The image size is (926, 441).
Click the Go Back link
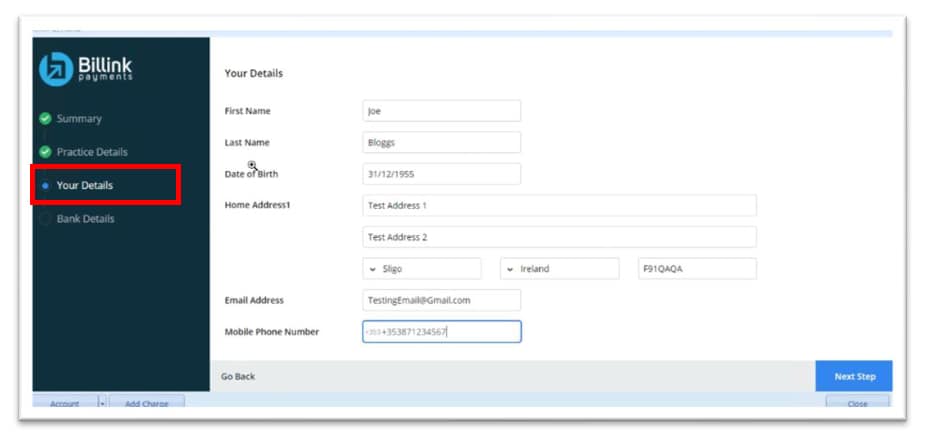[x=238, y=376]
